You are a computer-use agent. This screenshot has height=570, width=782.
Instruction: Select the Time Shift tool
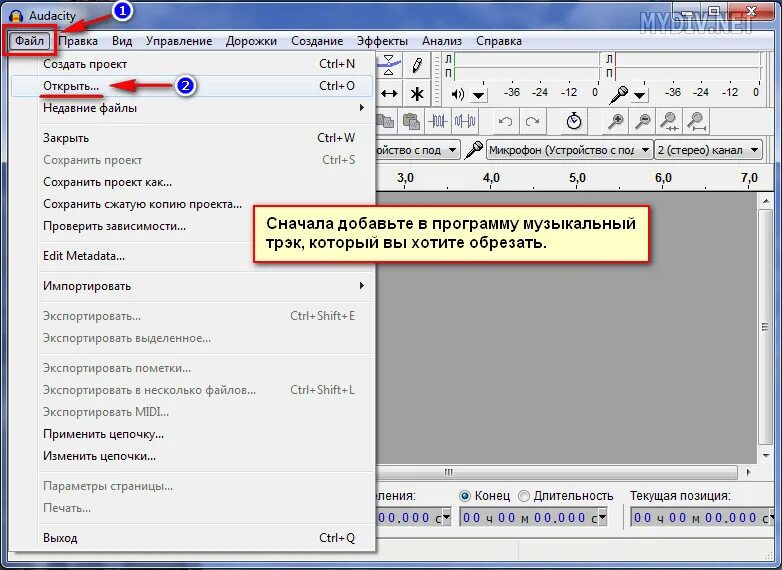(x=389, y=93)
